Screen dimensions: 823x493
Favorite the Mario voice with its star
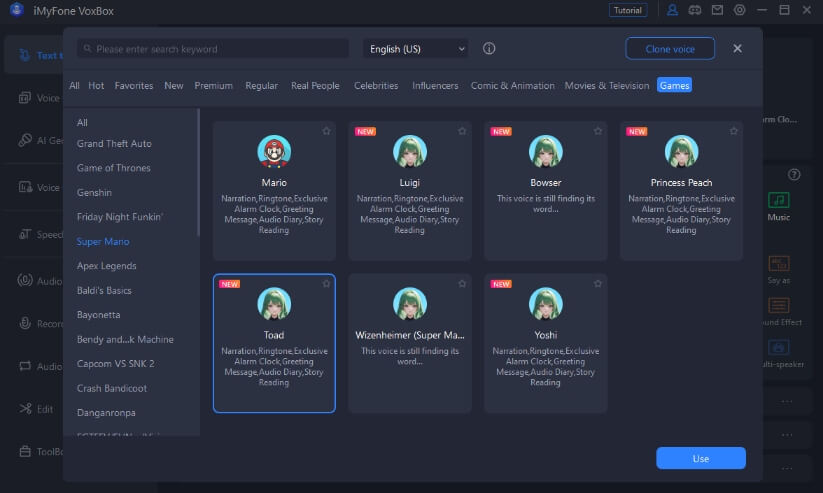tap(326, 131)
